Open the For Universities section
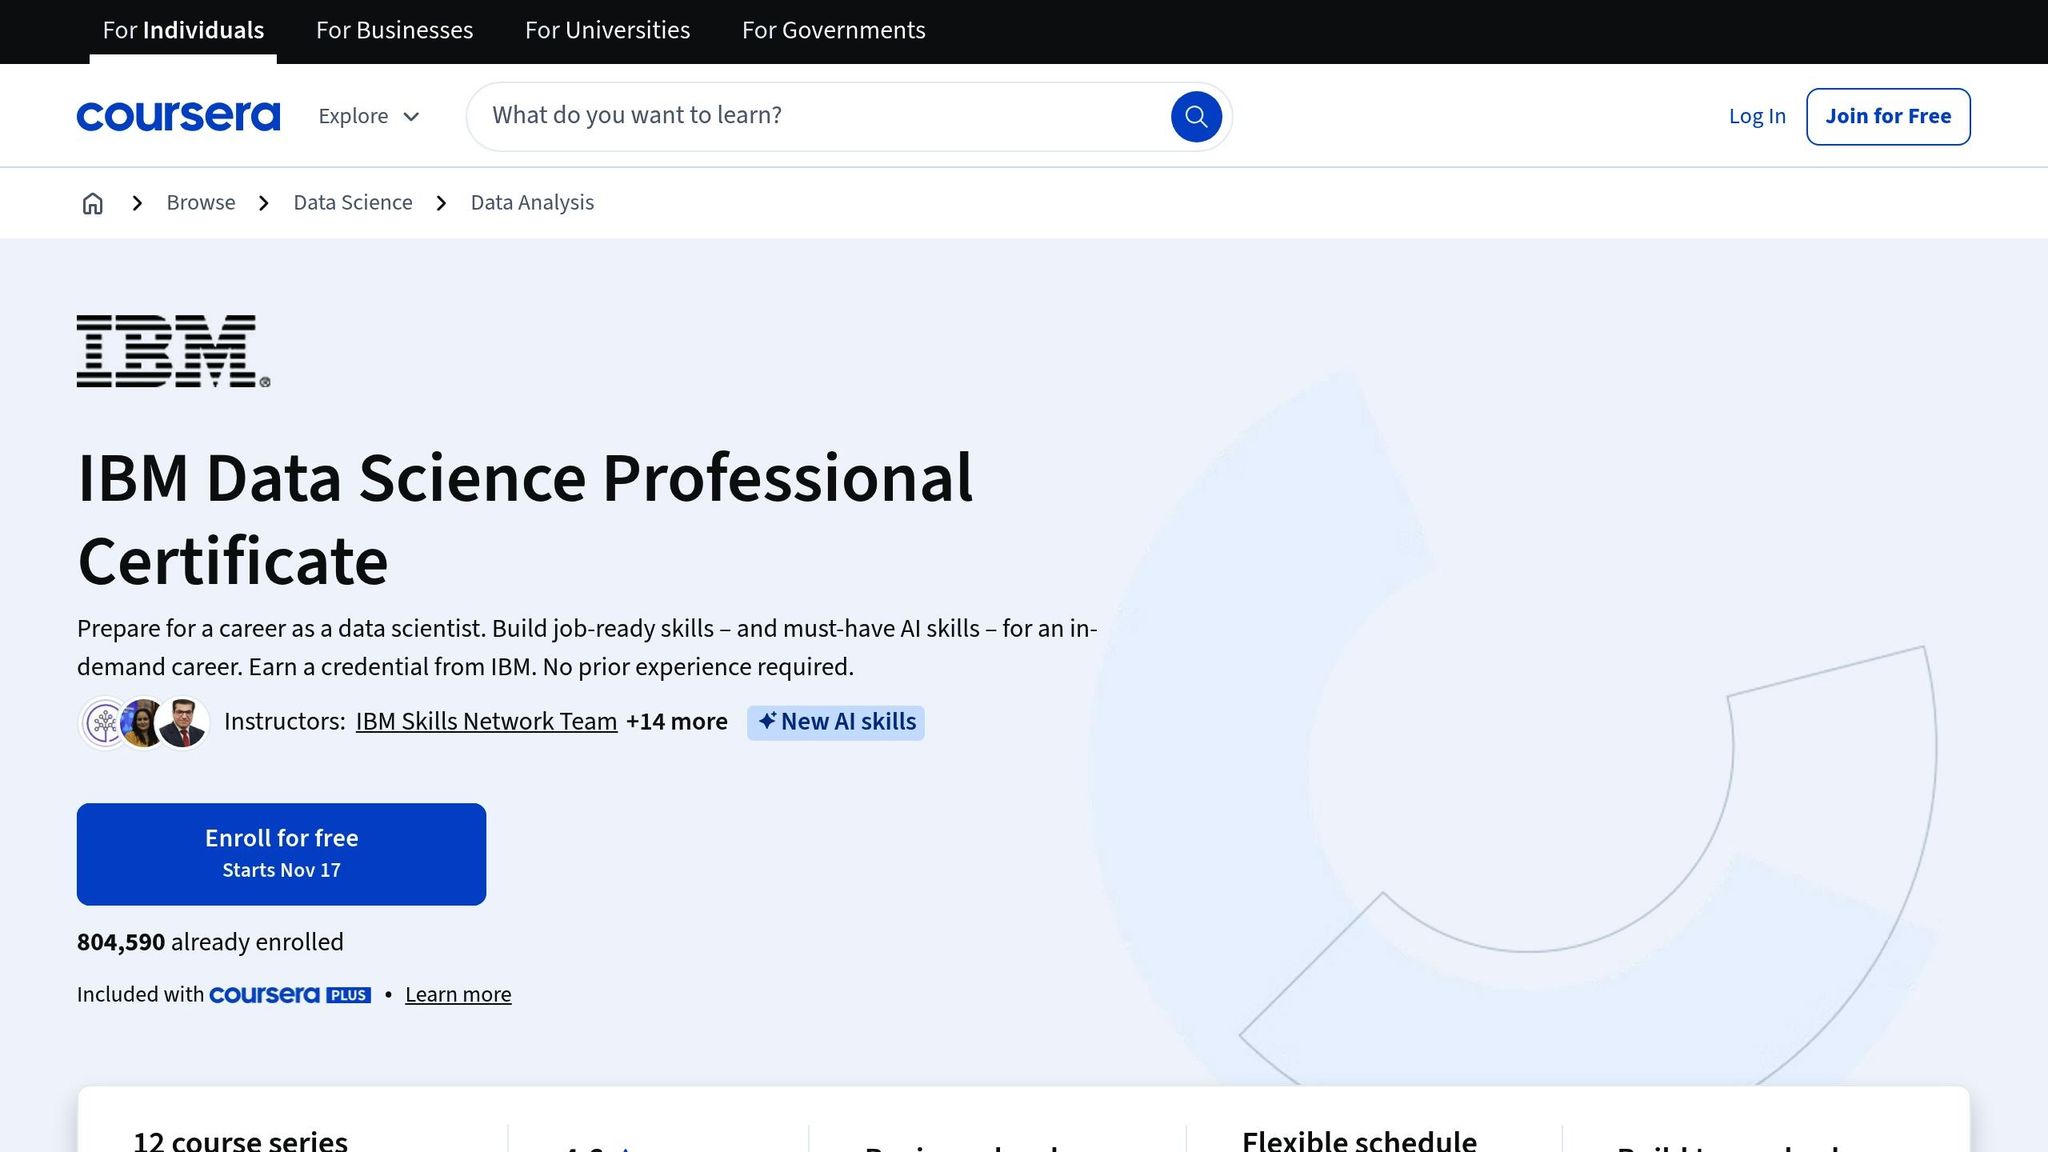The image size is (2048, 1152). (x=607, y=30)
